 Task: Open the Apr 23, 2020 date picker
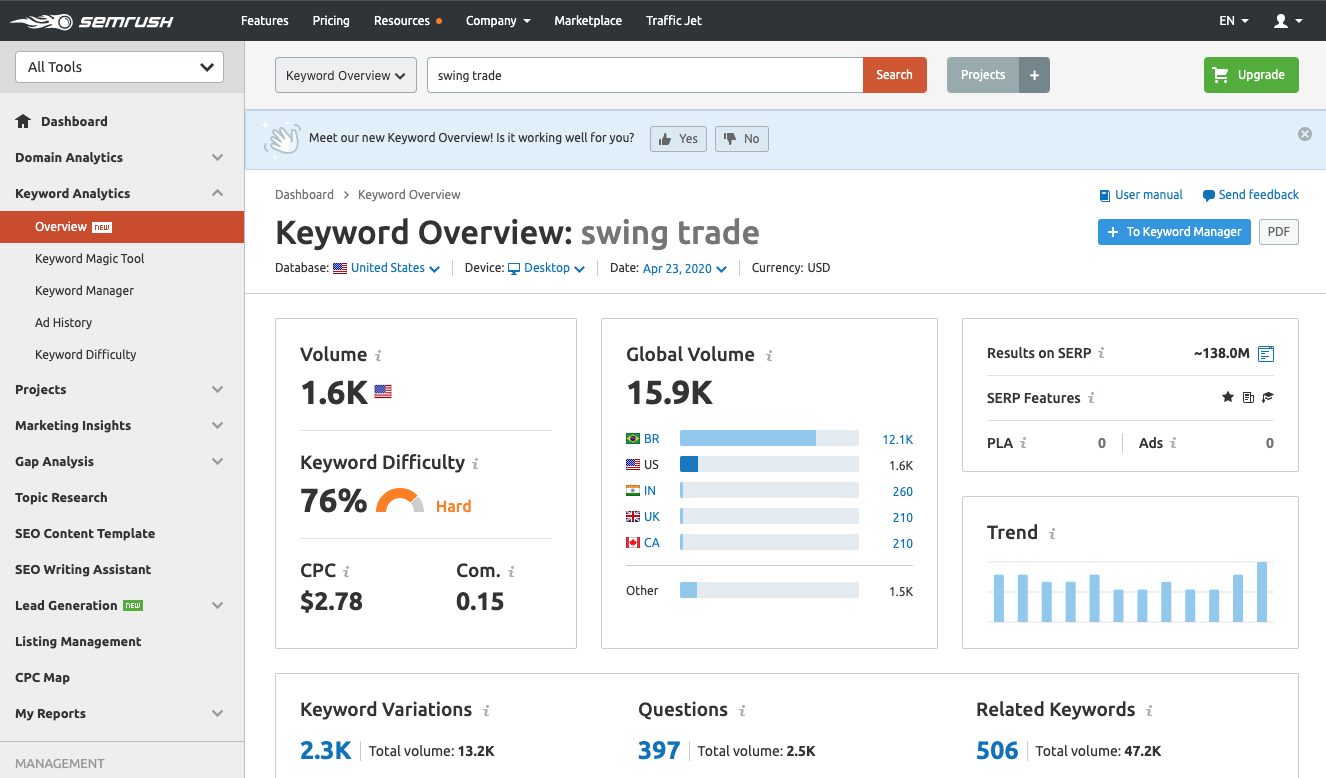point(685,268)
